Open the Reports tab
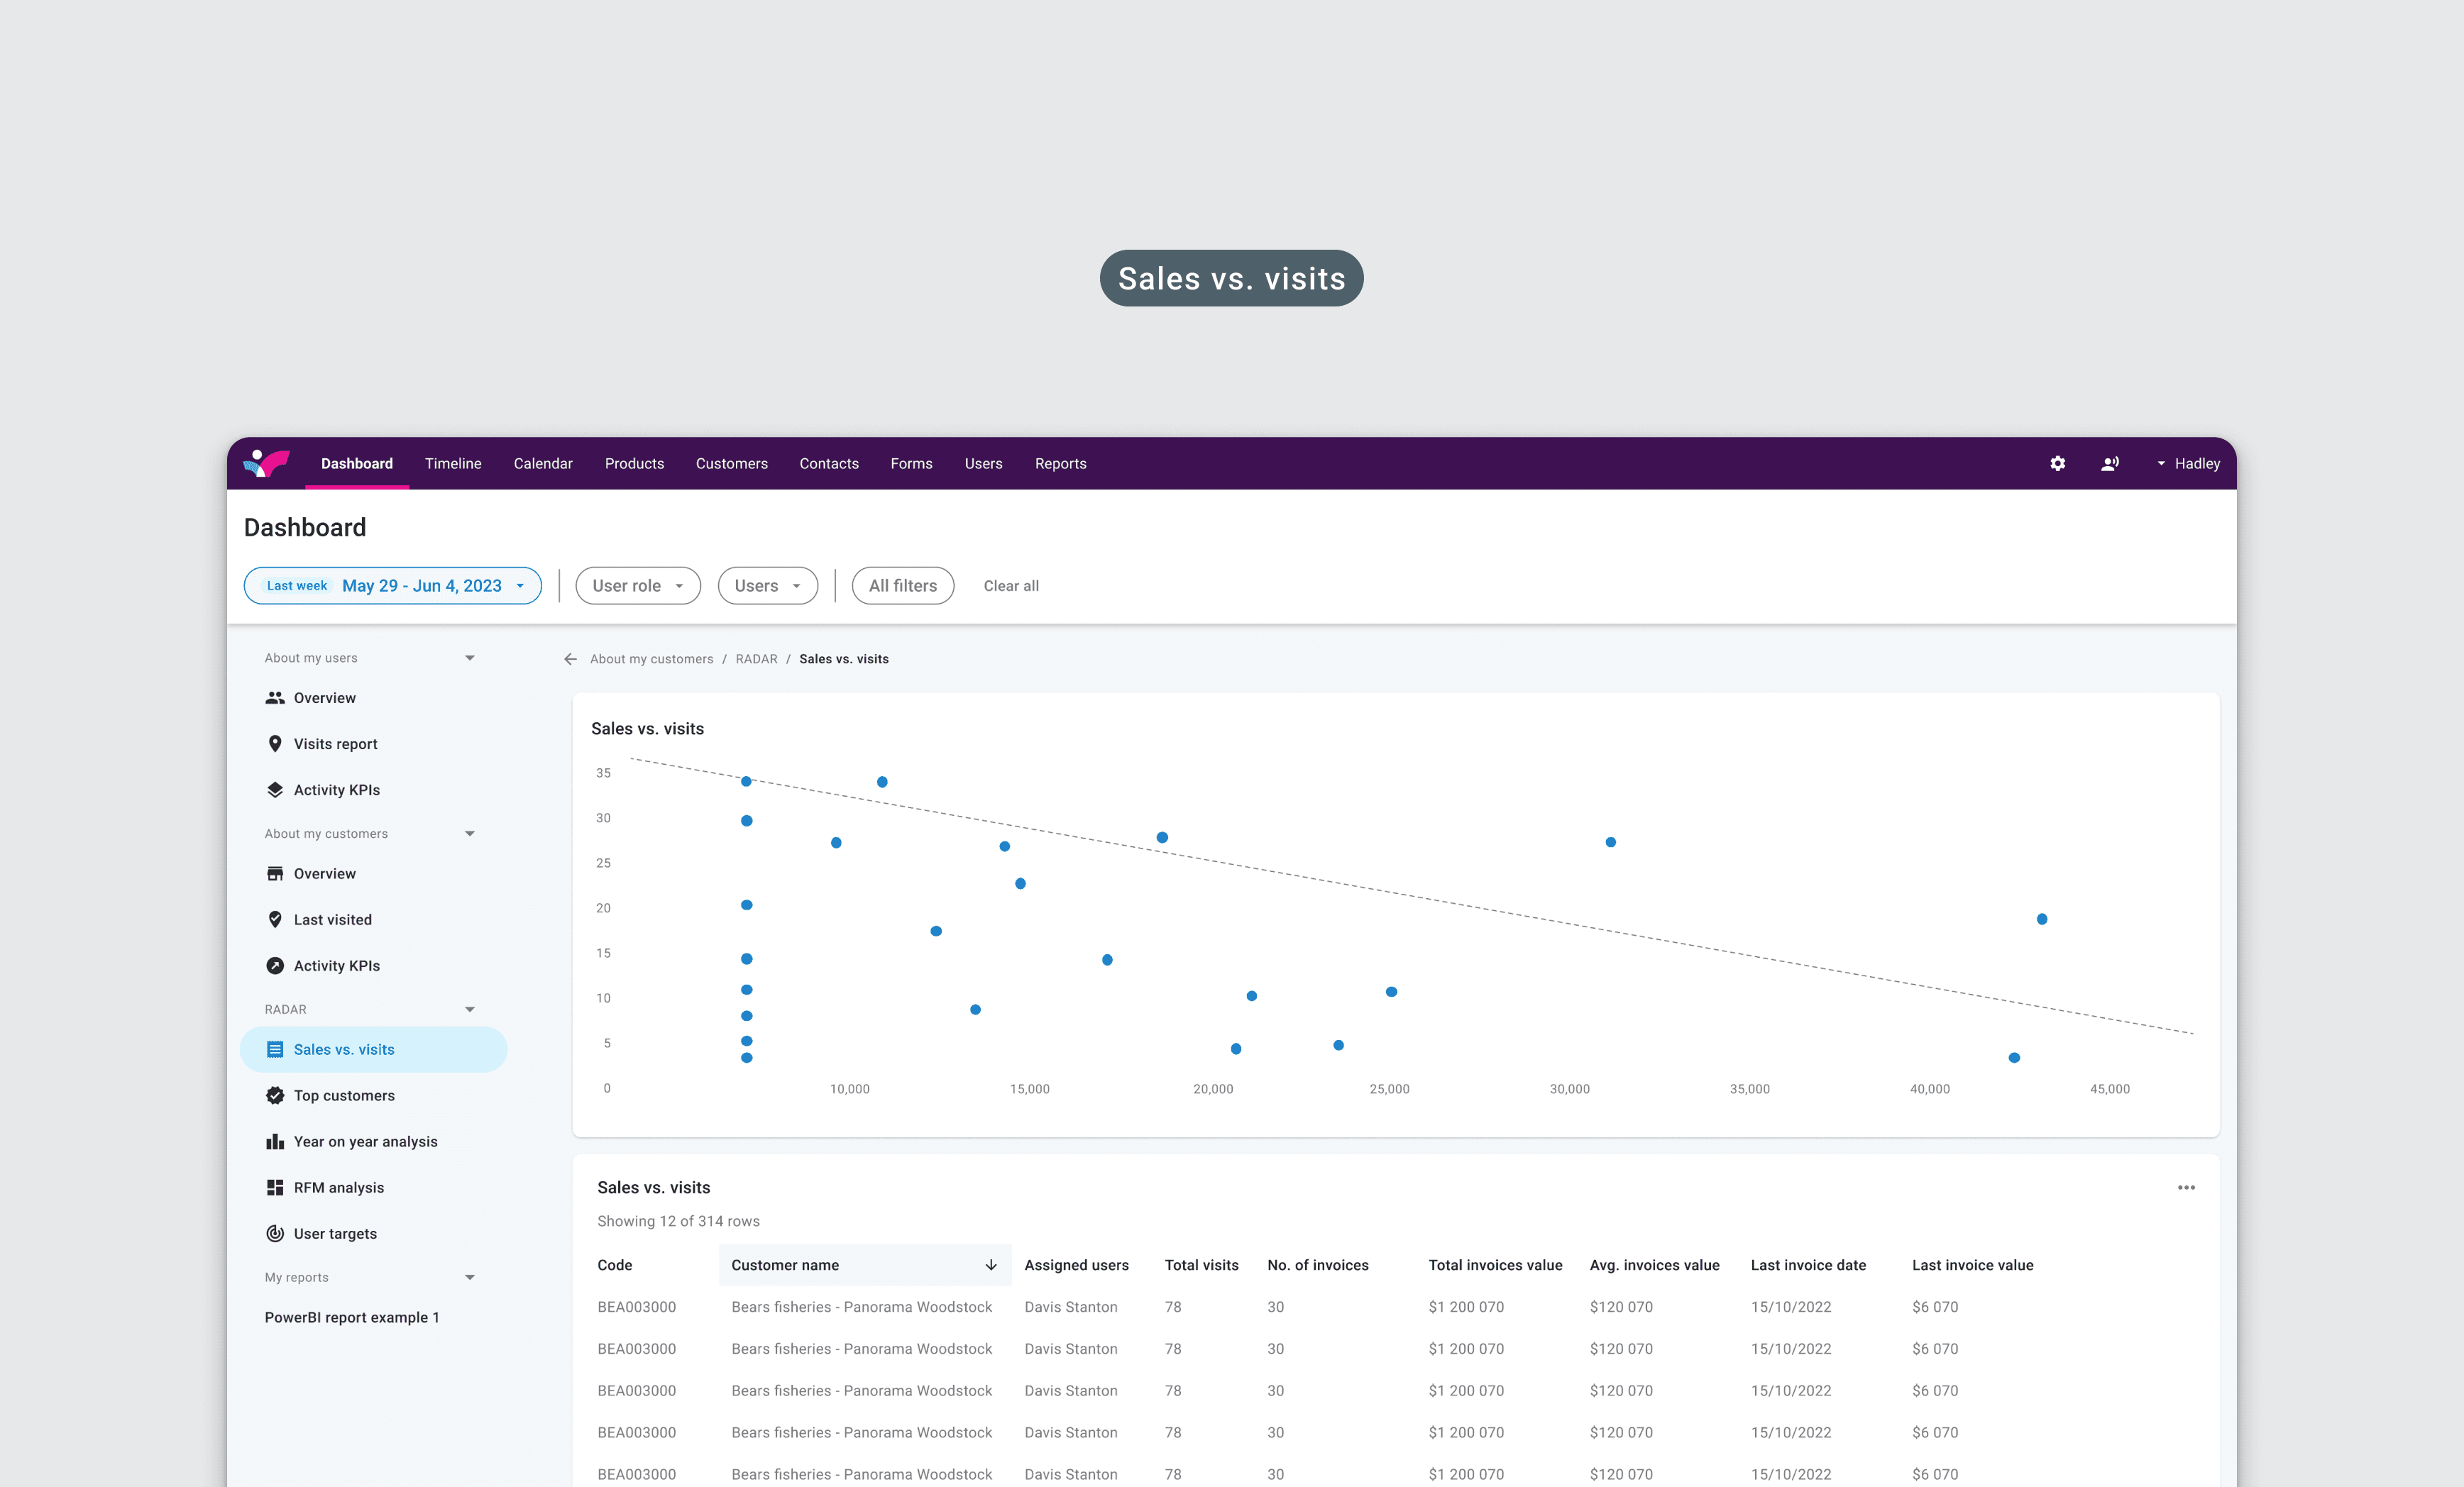This screenshot has width=2464, height=1487. pyautogui.click(x=1060, y=464)
